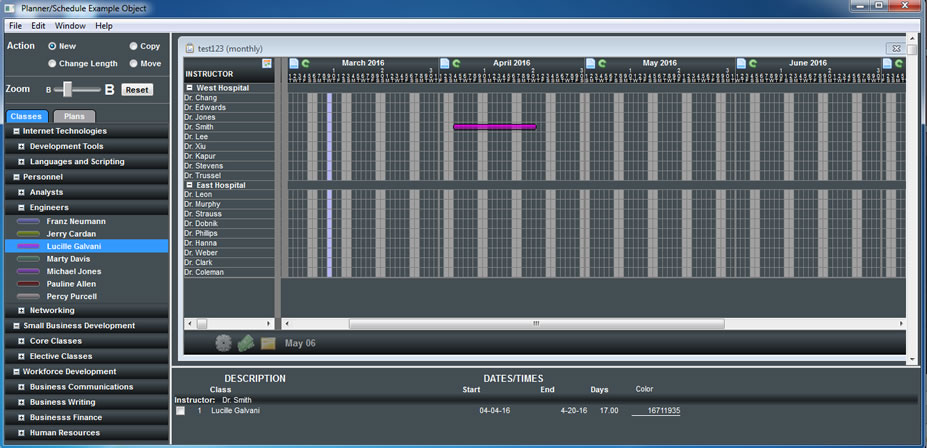Click the document icon beside May 2016

[x=590, y=63]
